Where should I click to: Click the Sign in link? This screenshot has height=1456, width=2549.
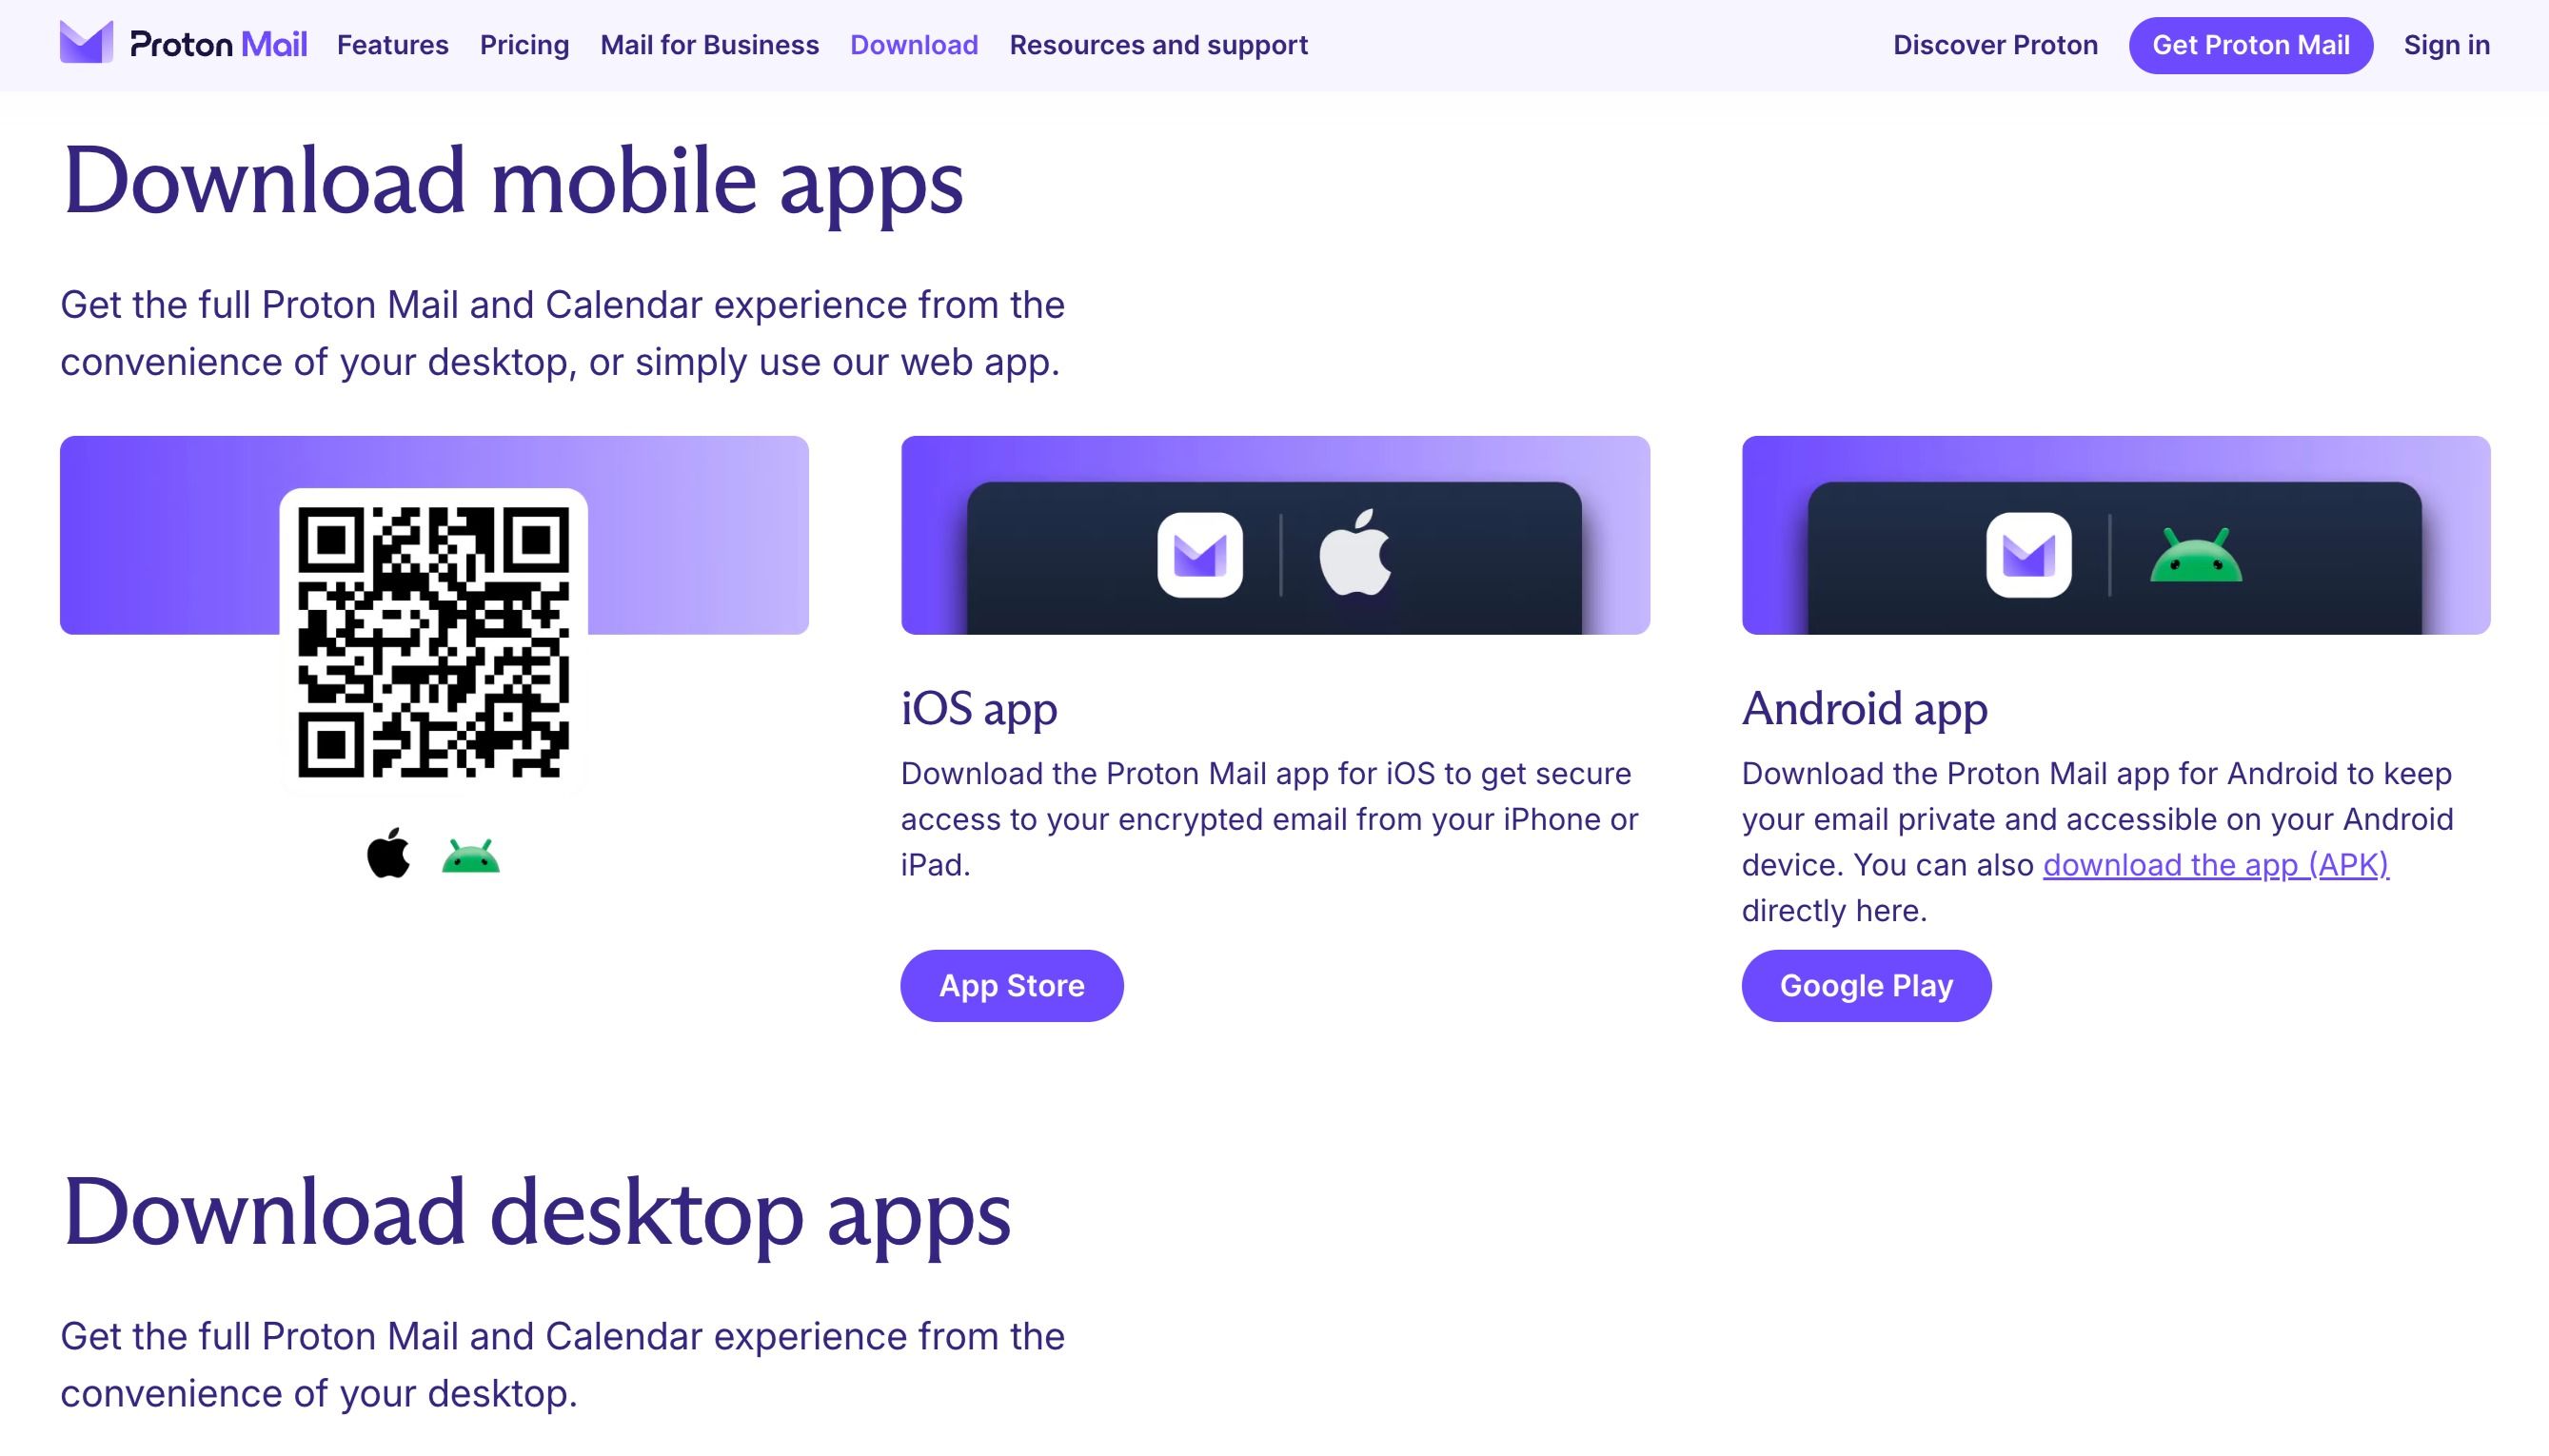tap(2447, 45)
